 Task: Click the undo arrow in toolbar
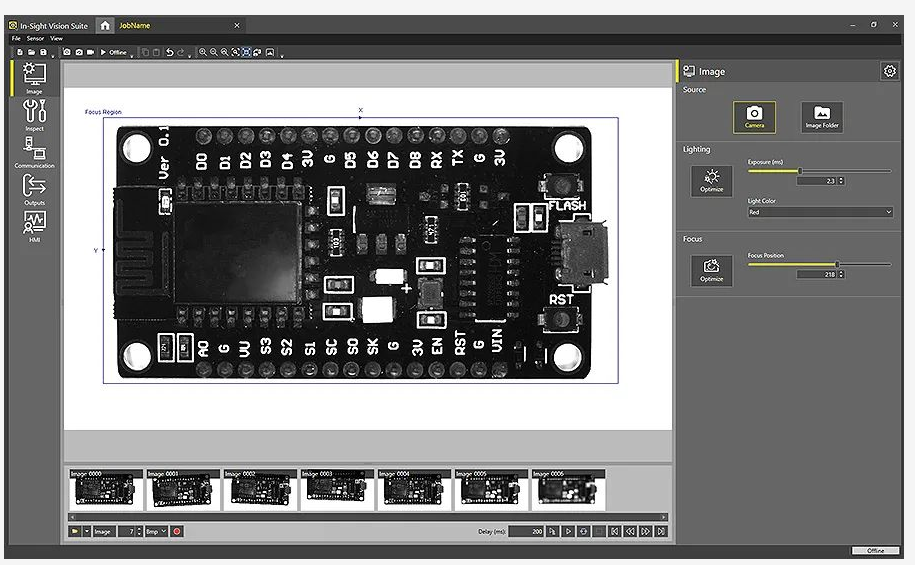(170, 52)
